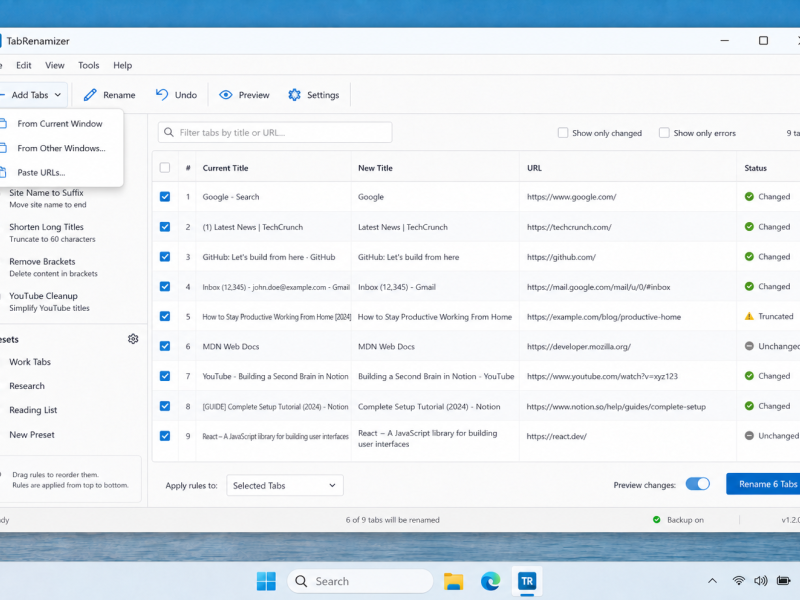Click the https://github.com/ URL cell
The image size is (800, 600).
(x=561, y=257)
